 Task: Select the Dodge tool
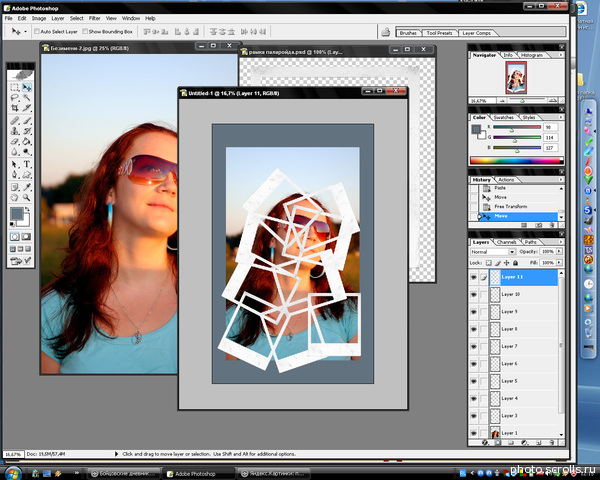pos(26,152)
